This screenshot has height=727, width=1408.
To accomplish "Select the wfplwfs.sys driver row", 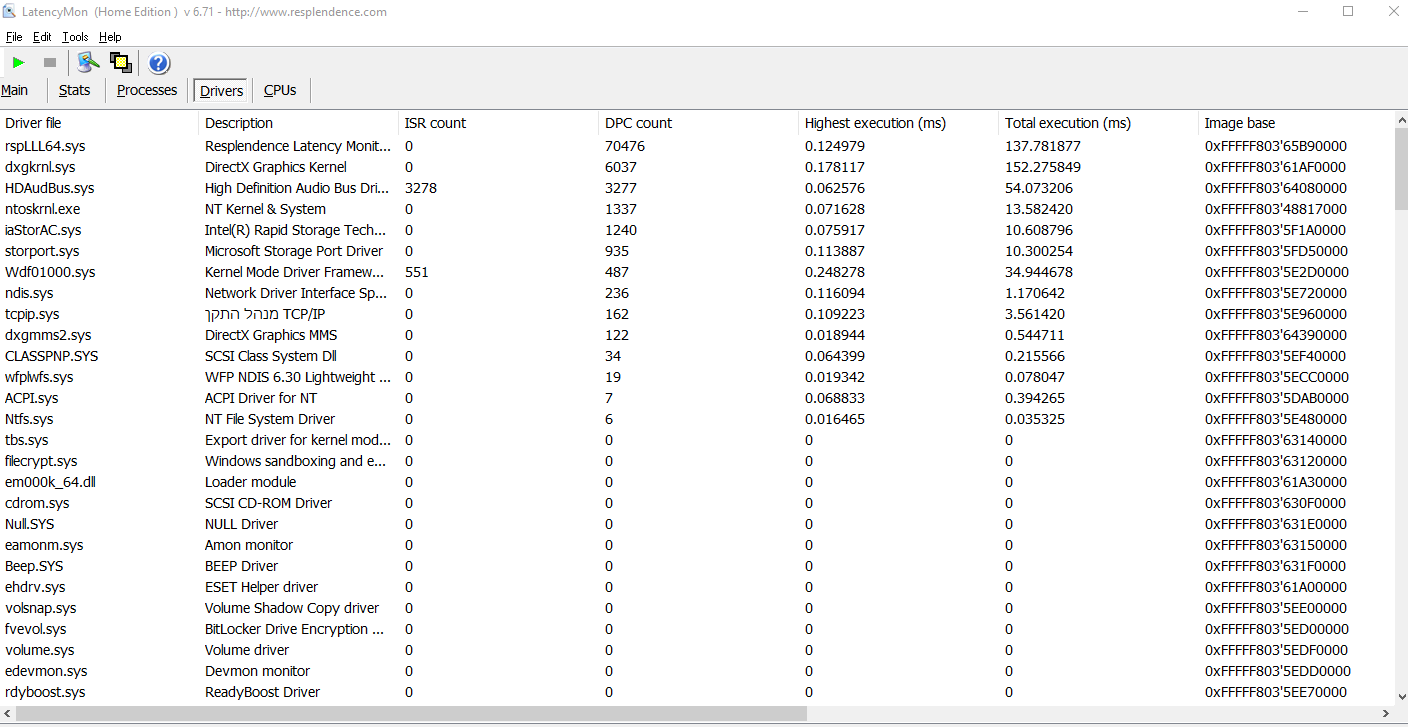I will pyautogui.click(x=696, y=377).
